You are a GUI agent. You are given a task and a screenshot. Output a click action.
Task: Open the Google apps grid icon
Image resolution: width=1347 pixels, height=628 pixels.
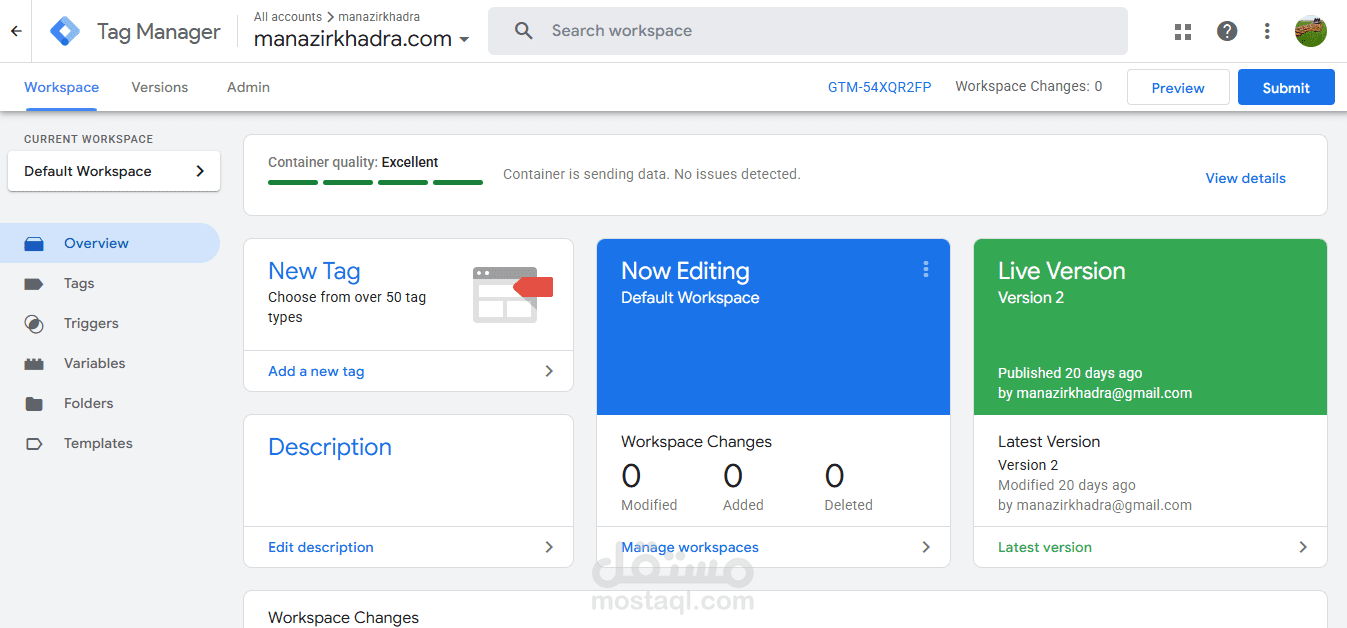tap(1183, 31)
